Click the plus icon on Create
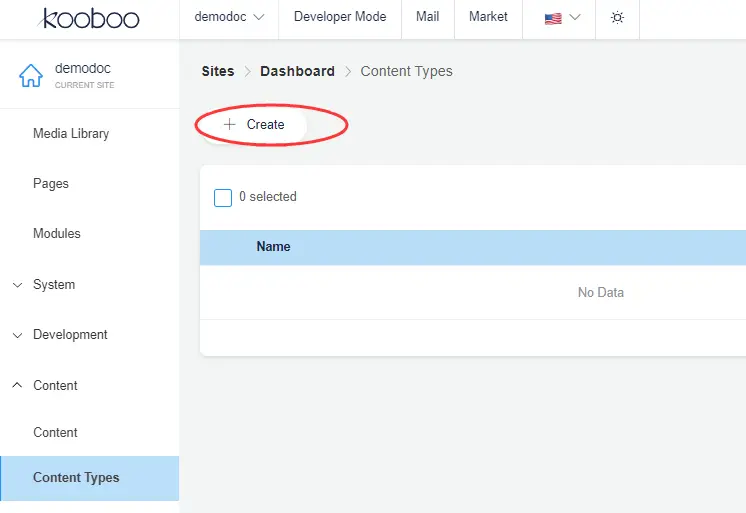The width and height of the screenshot is (746, 513). [230, 125]
